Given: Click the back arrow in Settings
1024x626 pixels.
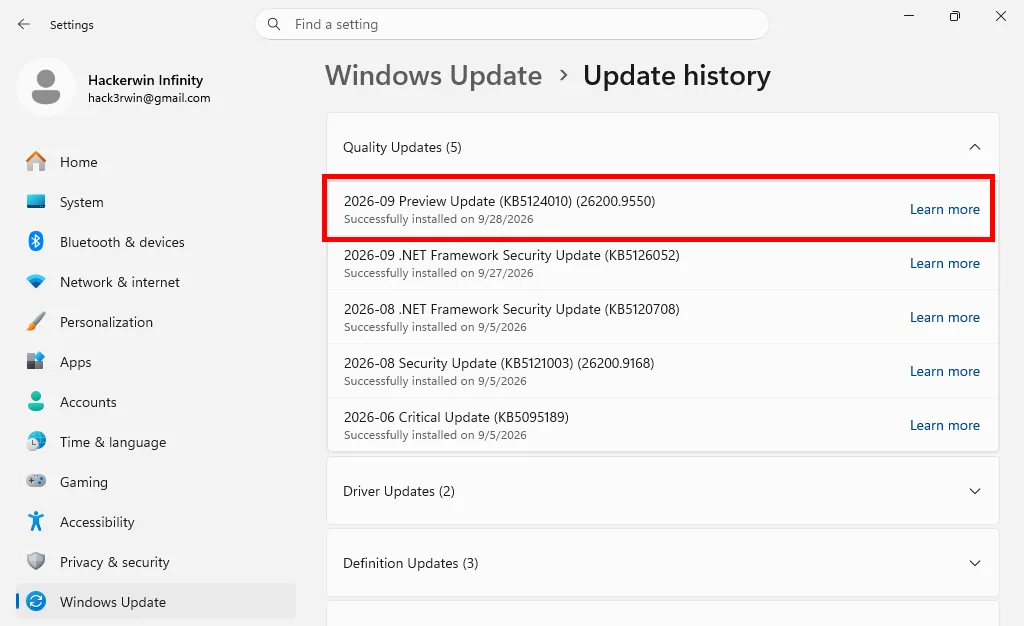Looking at the screenshot, I should tap(24, 24).
